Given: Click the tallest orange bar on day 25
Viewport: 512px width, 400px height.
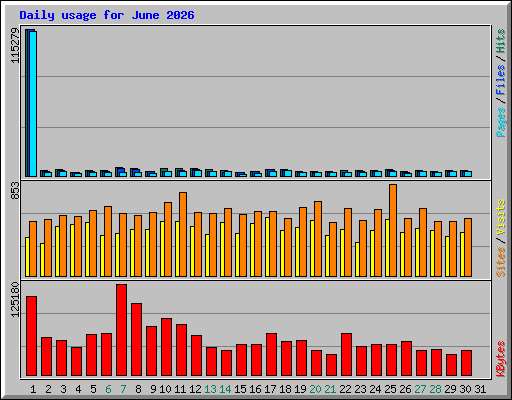Looking at the screenshot, I should coord(393,230).
